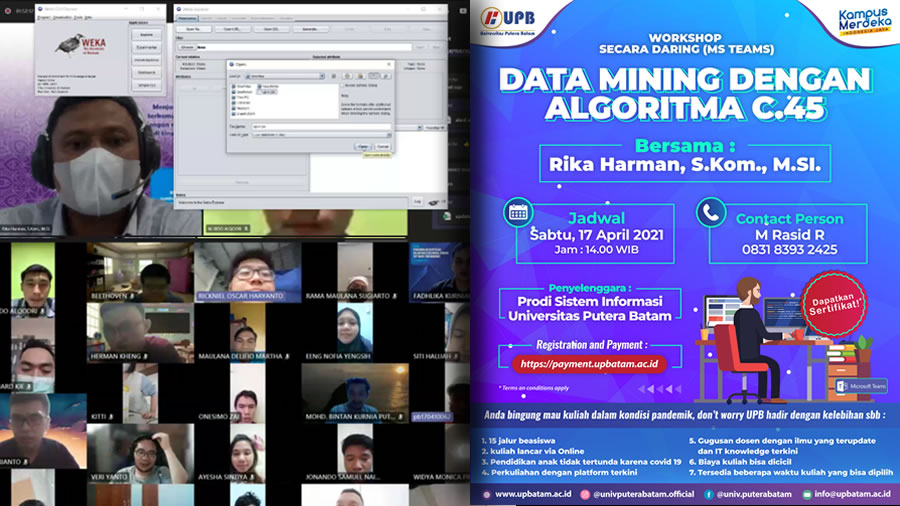Screen dimensions: 900x506
Task: Open the Program menu in Weka
Action: 45,18
